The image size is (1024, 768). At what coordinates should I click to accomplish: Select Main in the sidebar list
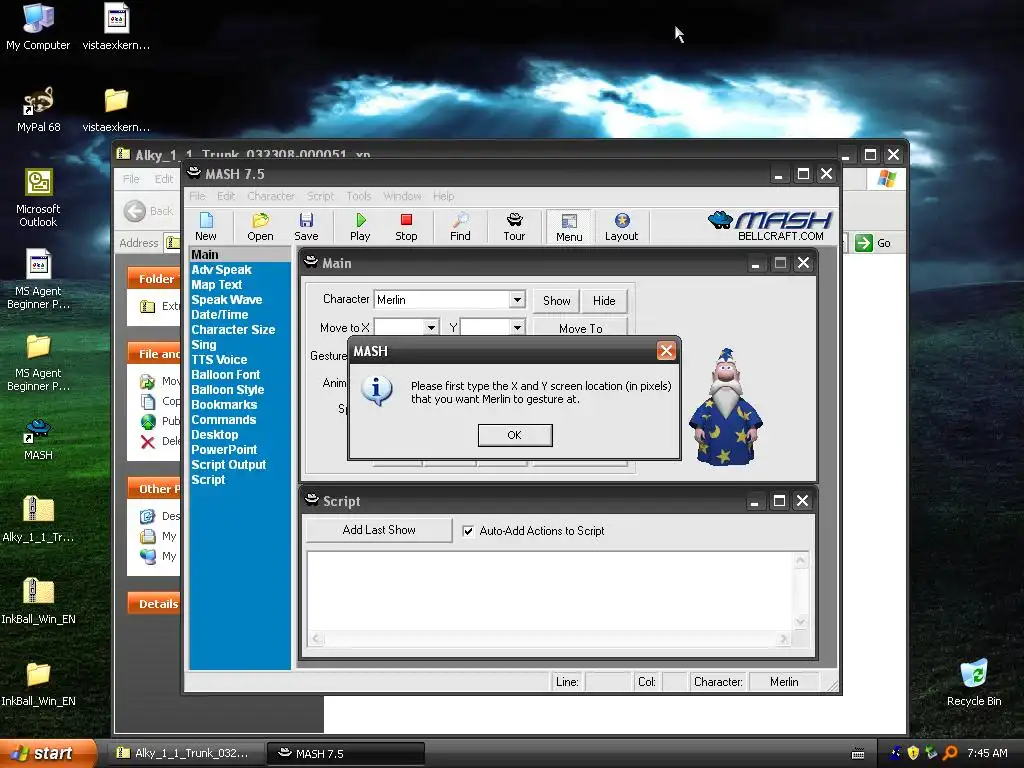[x=240, y=255]
